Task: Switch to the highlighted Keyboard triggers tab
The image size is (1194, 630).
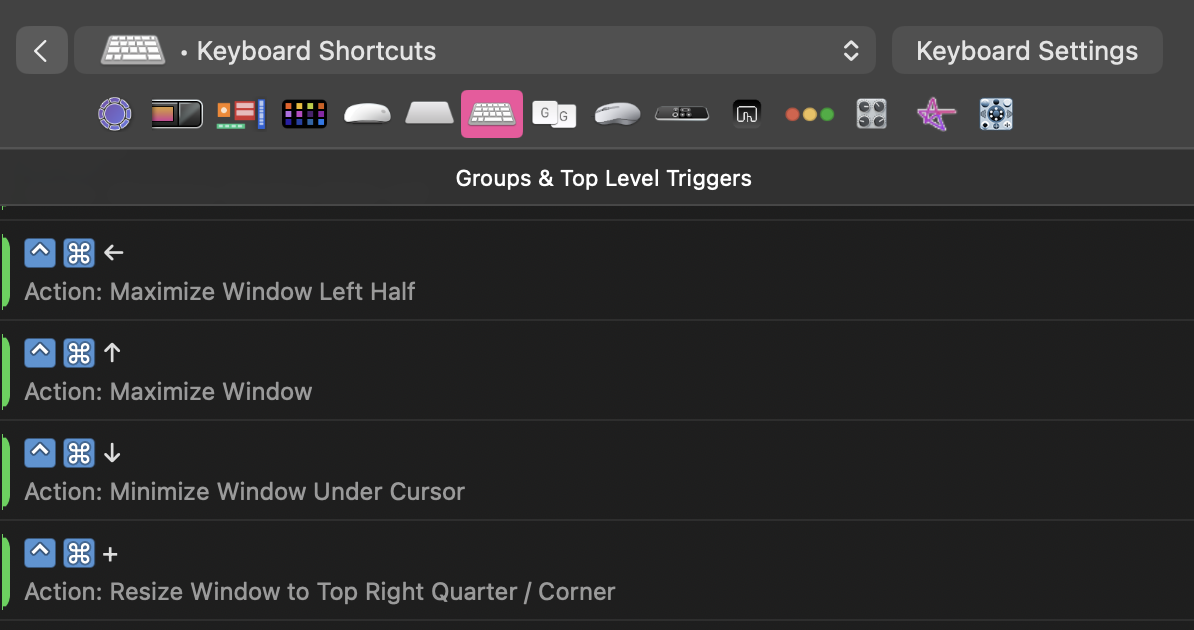Action: [491, 114]
